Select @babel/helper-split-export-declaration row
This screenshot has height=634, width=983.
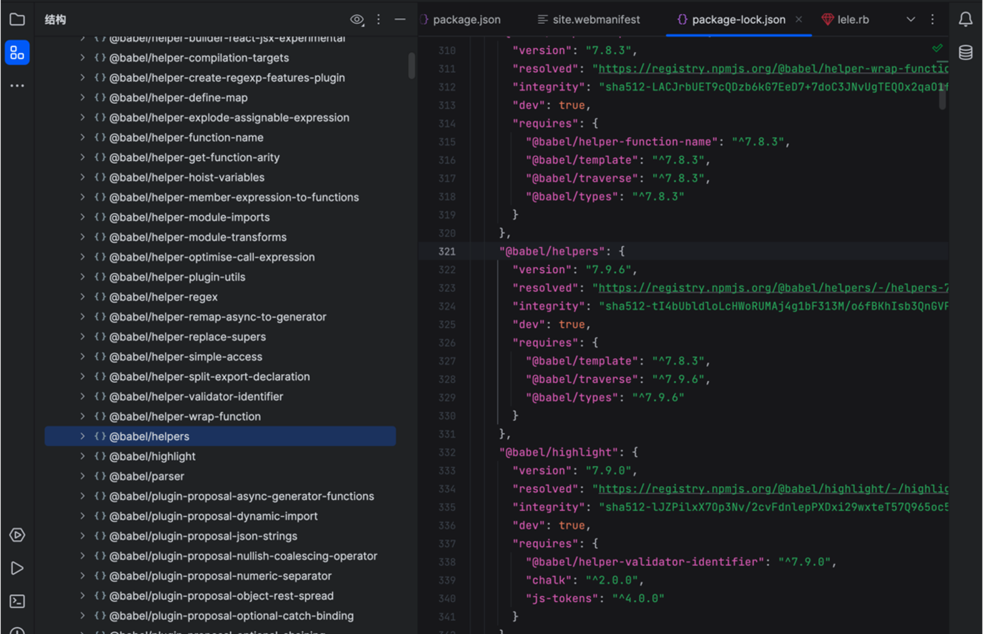point(220,376)
